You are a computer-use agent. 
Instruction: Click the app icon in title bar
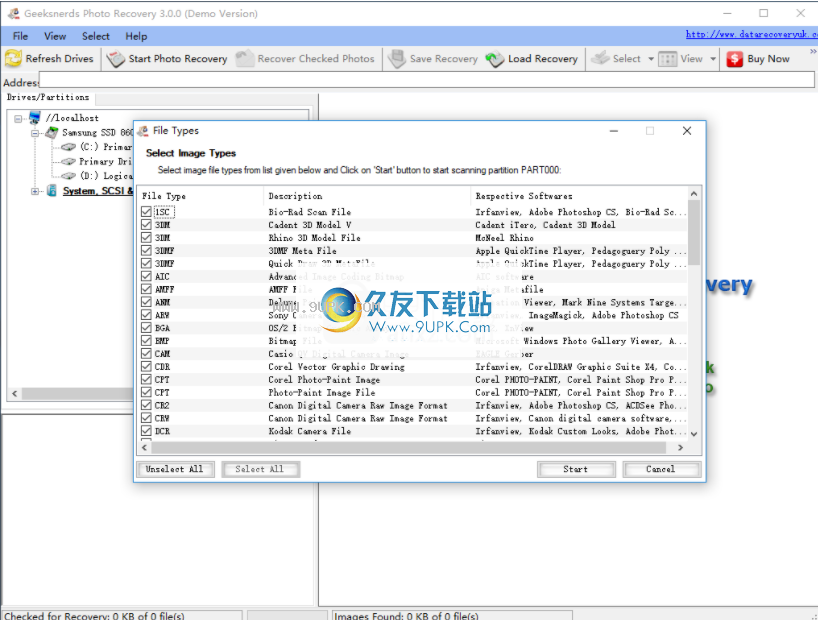(x=14, y=13)
